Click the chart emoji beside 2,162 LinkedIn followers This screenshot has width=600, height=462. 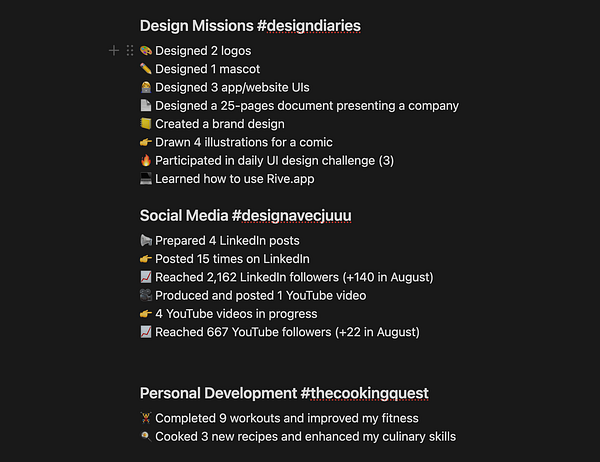pyautogui.click(x=146, y=277)
